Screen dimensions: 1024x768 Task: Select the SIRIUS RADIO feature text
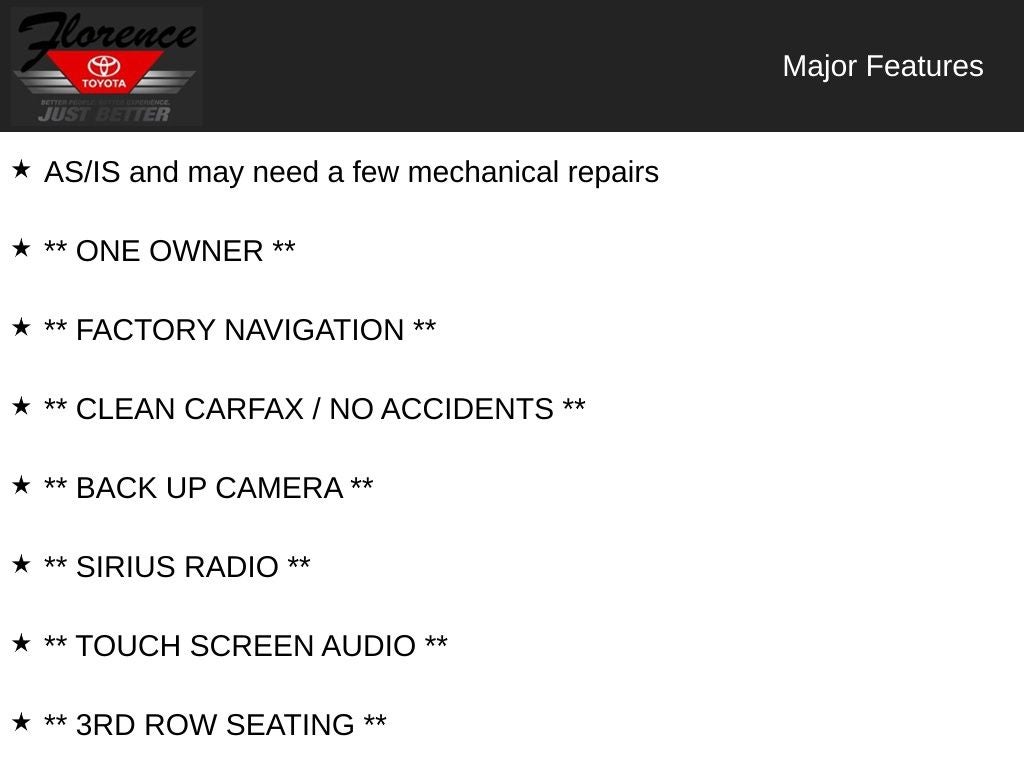coord(177,567)
